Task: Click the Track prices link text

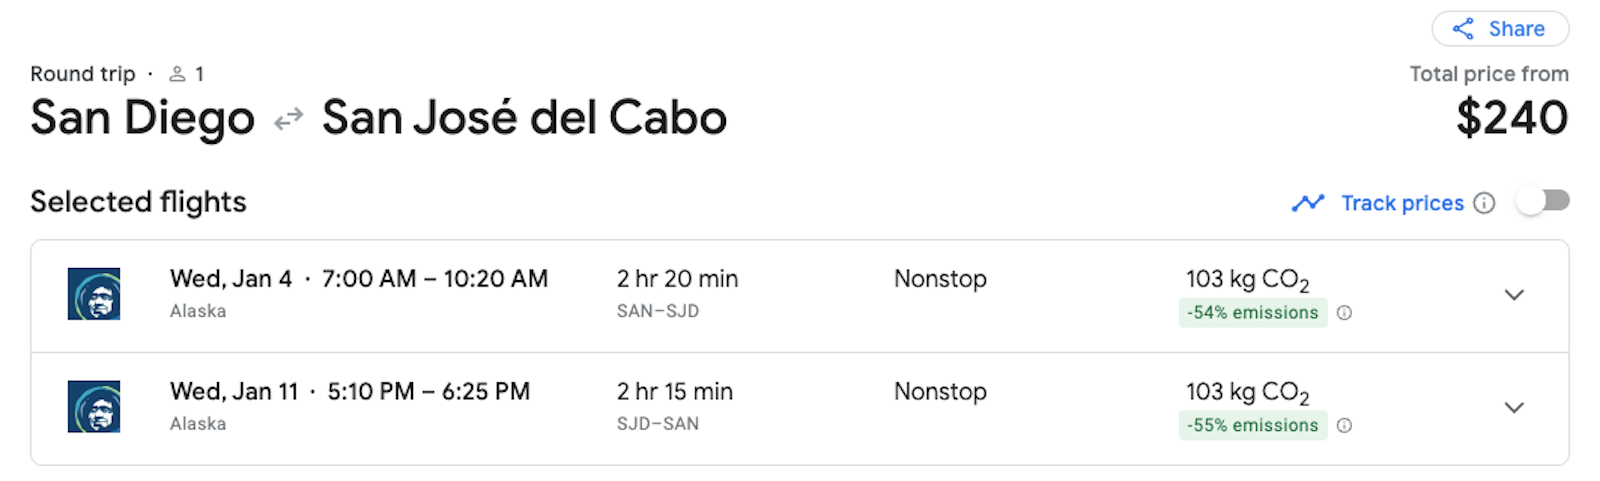Action: pyautogui.click(x=1402, y=203)
